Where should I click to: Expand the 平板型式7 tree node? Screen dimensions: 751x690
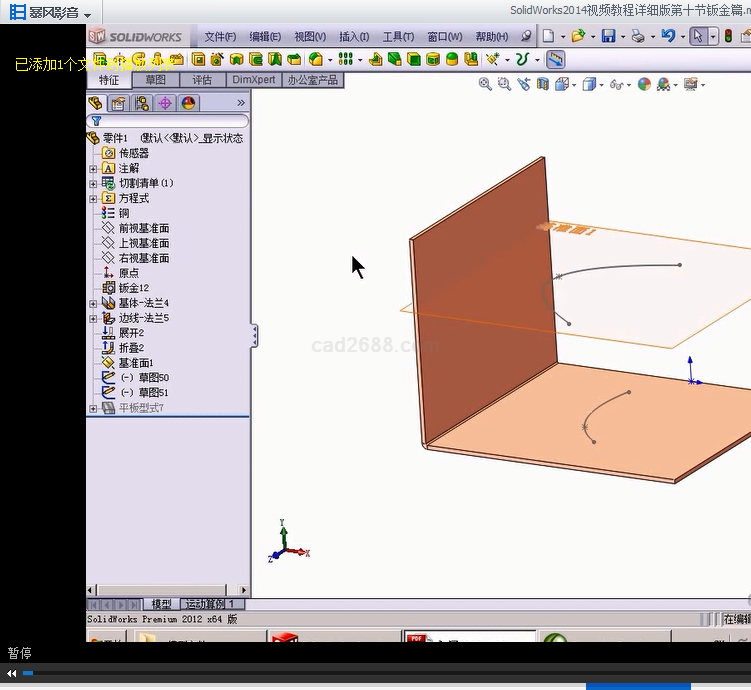pyautogui.click(x=93, y=408)
